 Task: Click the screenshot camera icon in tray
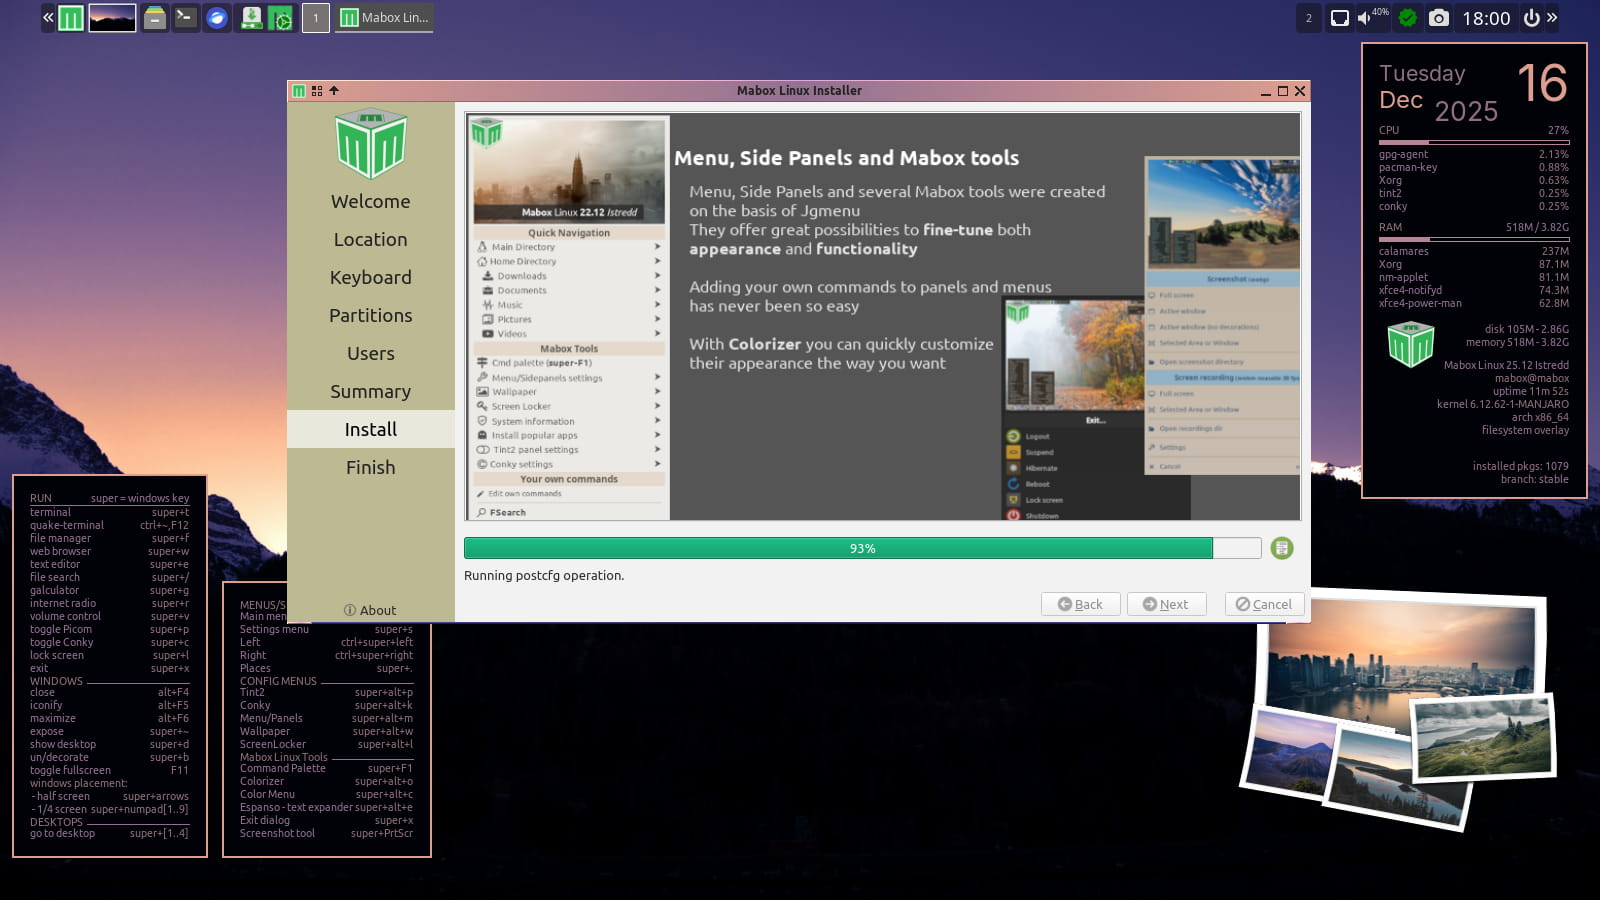[x=1438, y=18]
